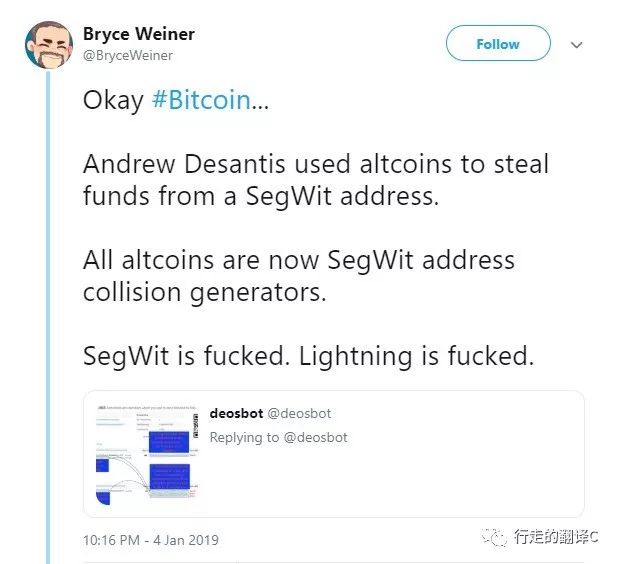Open Bryce Weiner's cartoon profile avatar
This screenshot has height=564, width=618.
click(48, 45)
